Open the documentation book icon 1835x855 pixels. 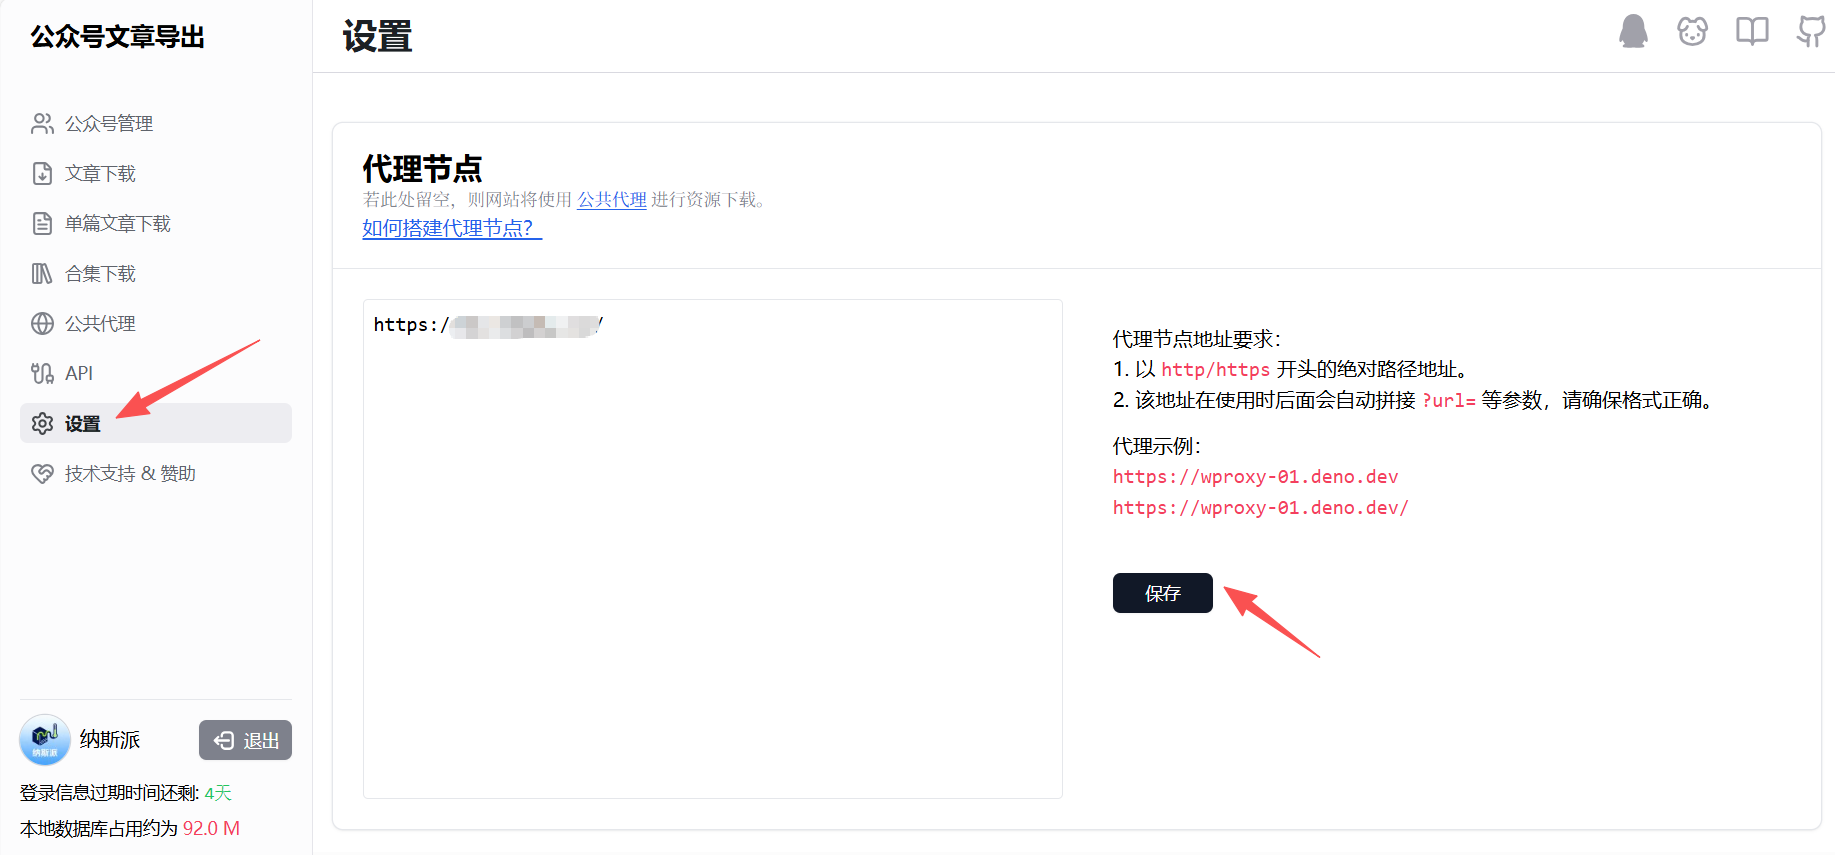tap(1752, 31)
